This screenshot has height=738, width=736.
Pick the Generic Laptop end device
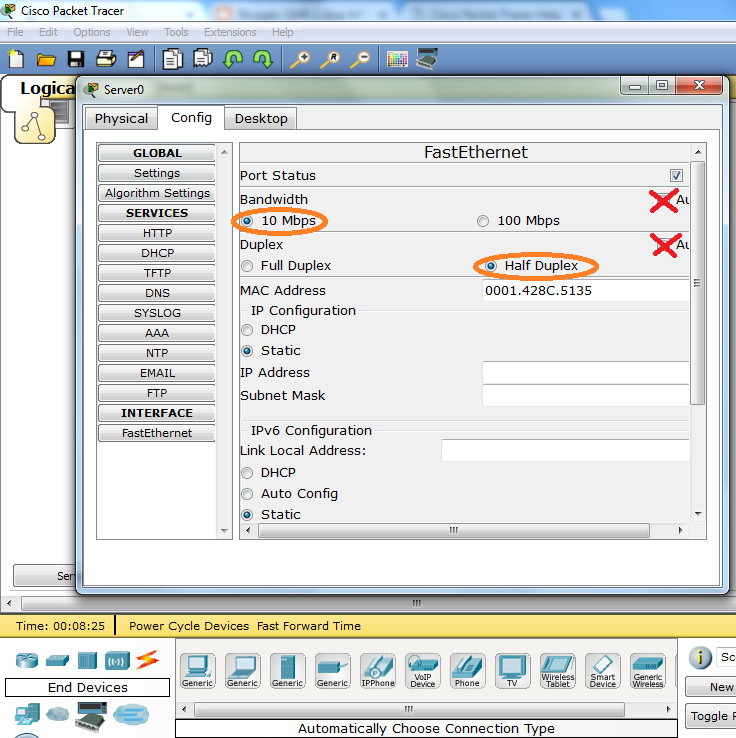242,671
